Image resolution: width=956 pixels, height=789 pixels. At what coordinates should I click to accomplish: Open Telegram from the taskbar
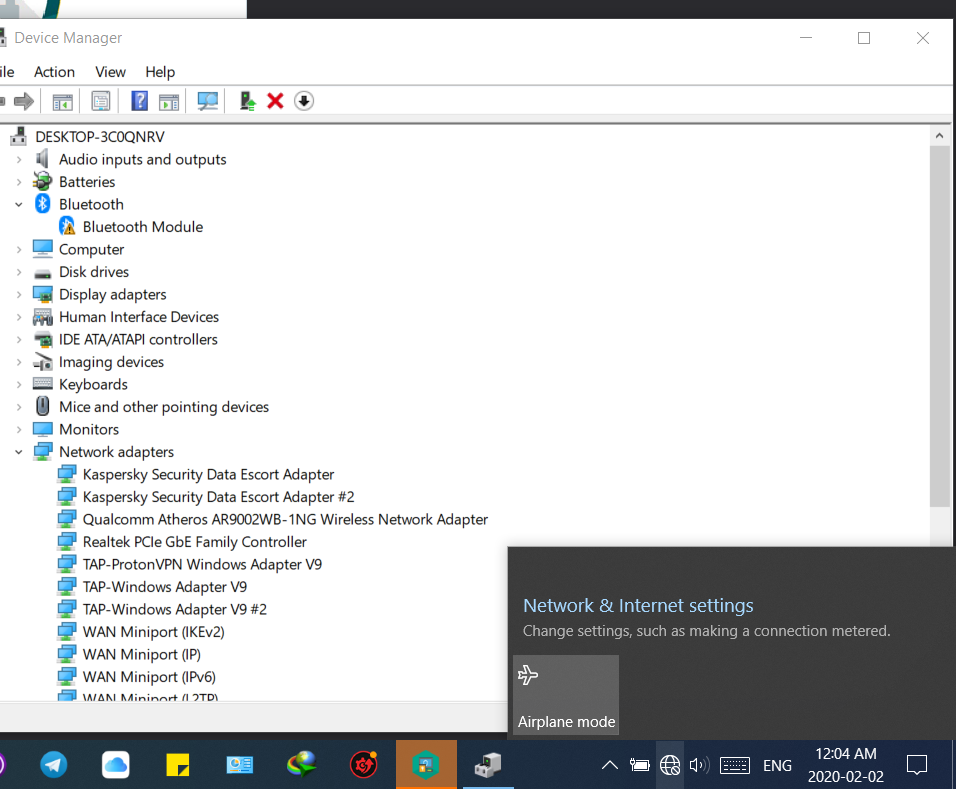54,765
